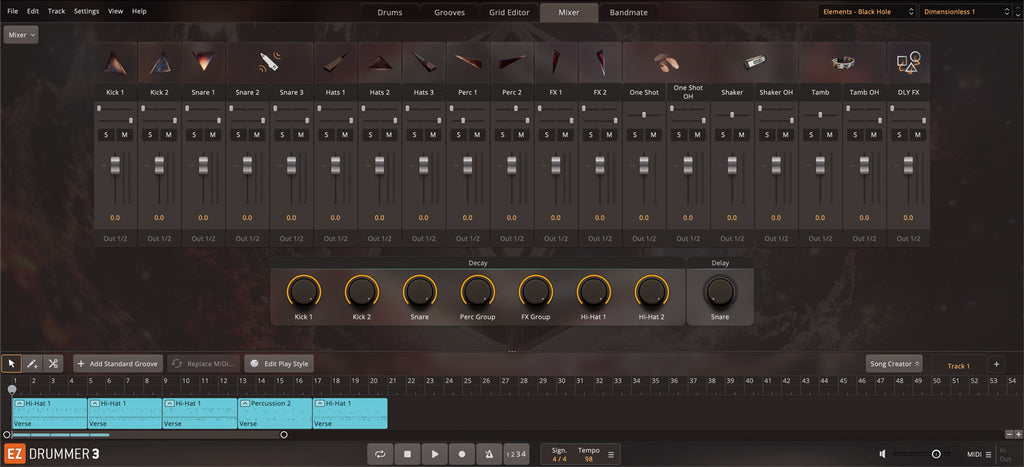Toggle the loop playback button
This screenshot has width=1024, height=467.
379,453
